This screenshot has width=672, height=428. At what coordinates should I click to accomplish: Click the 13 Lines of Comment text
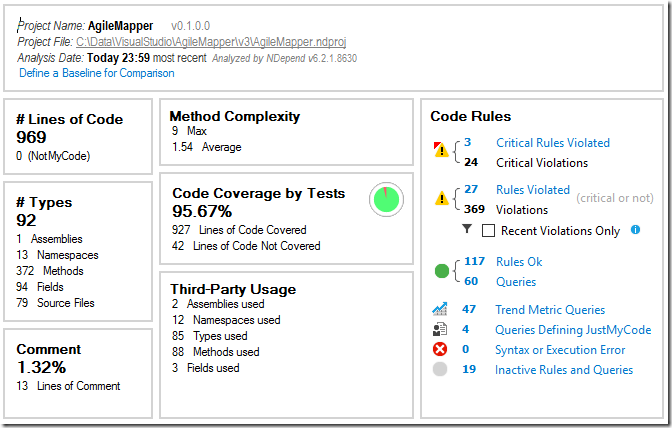(x=68, y=386)
